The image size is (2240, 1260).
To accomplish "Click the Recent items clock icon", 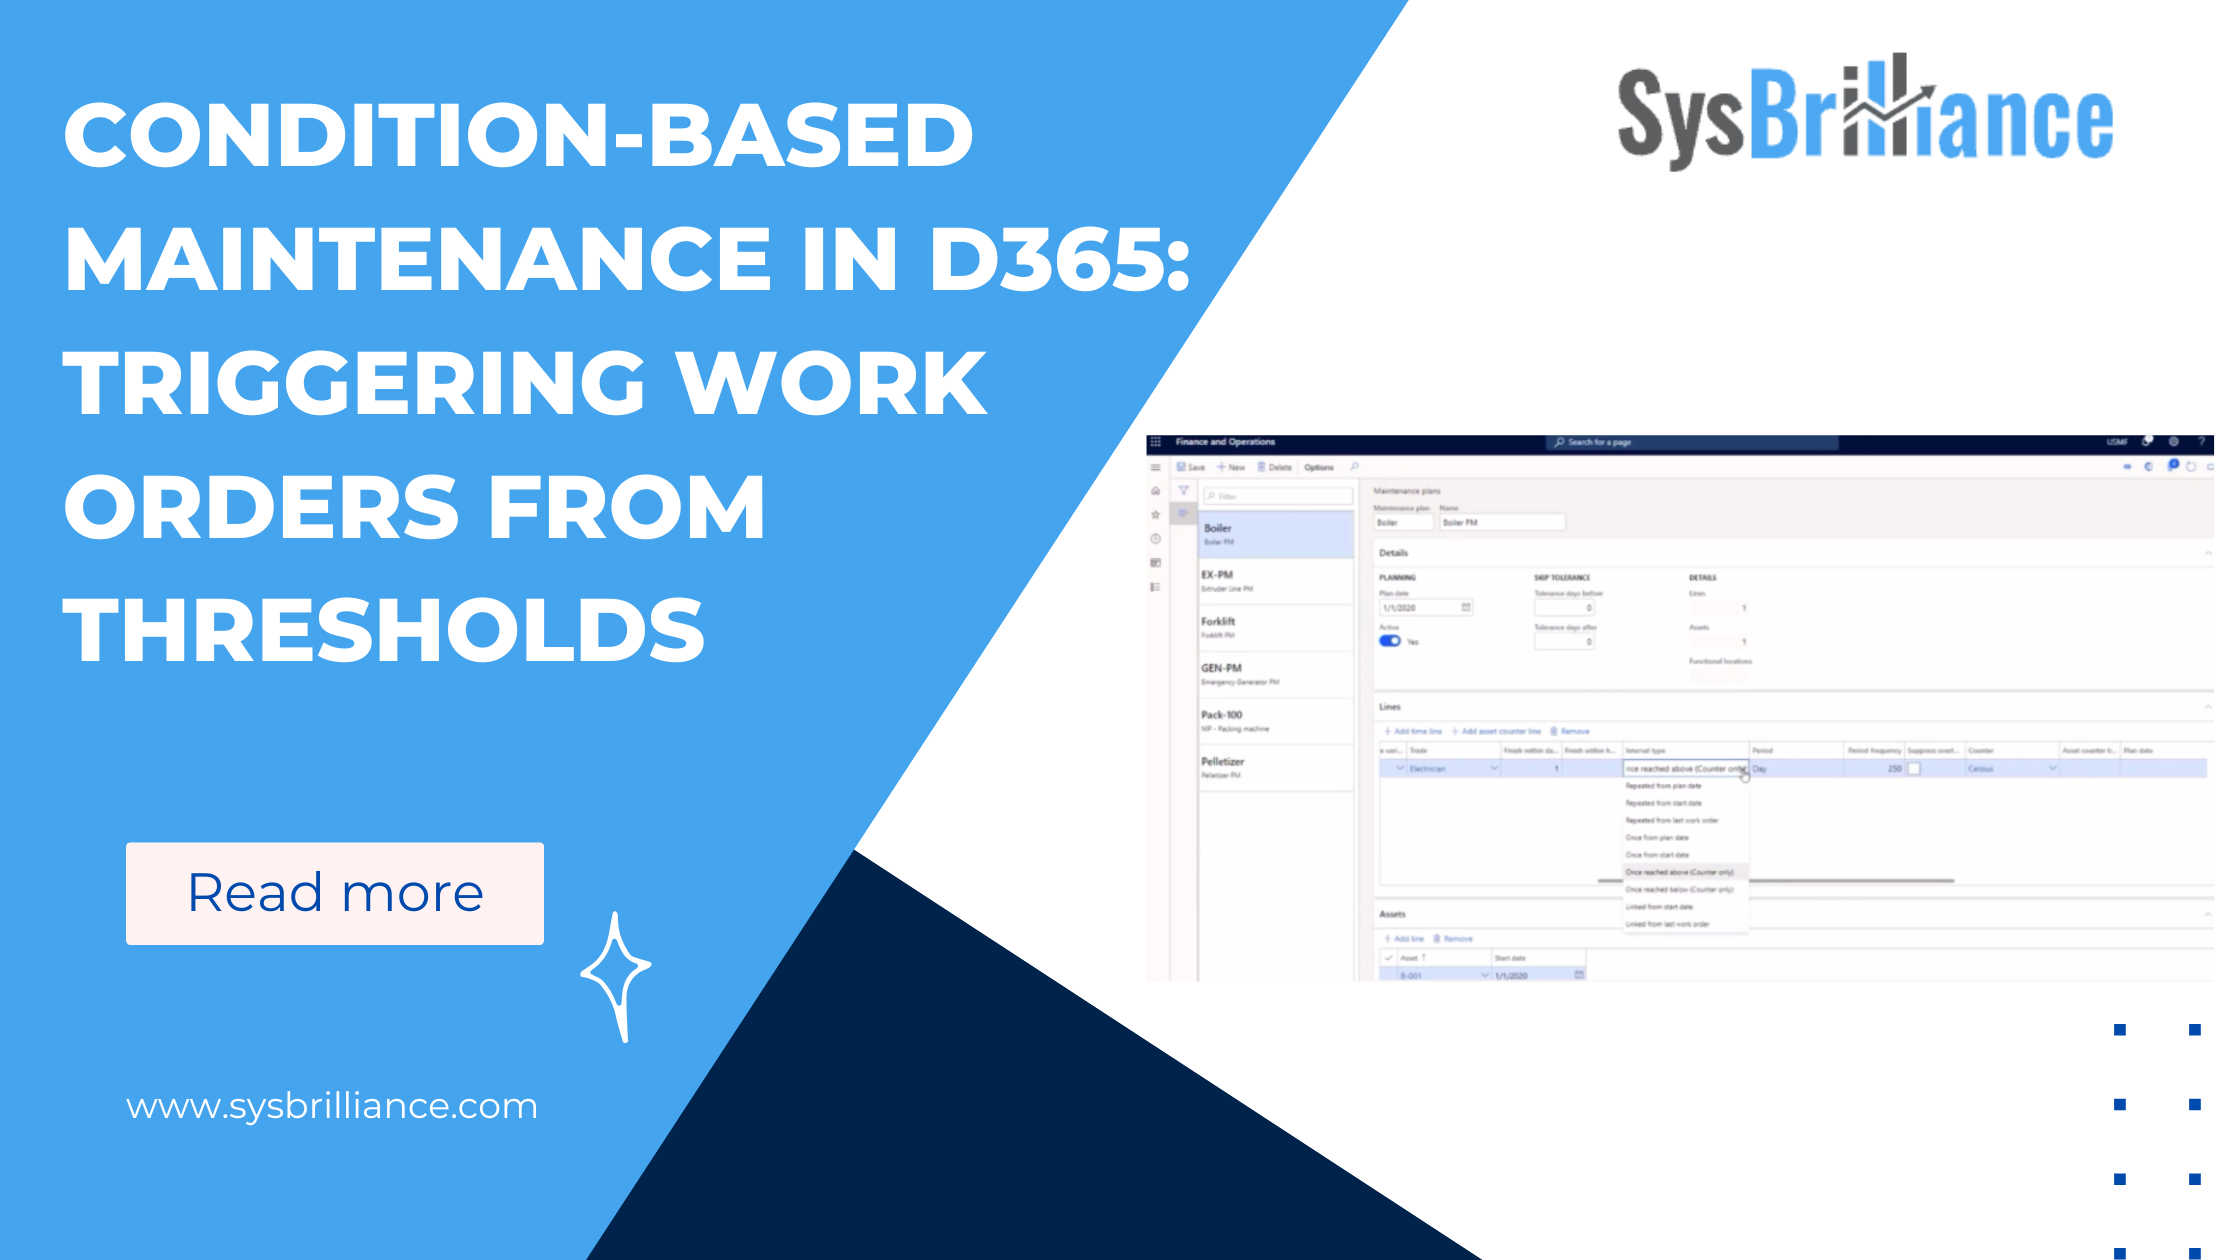I will tap(1155, 538).
